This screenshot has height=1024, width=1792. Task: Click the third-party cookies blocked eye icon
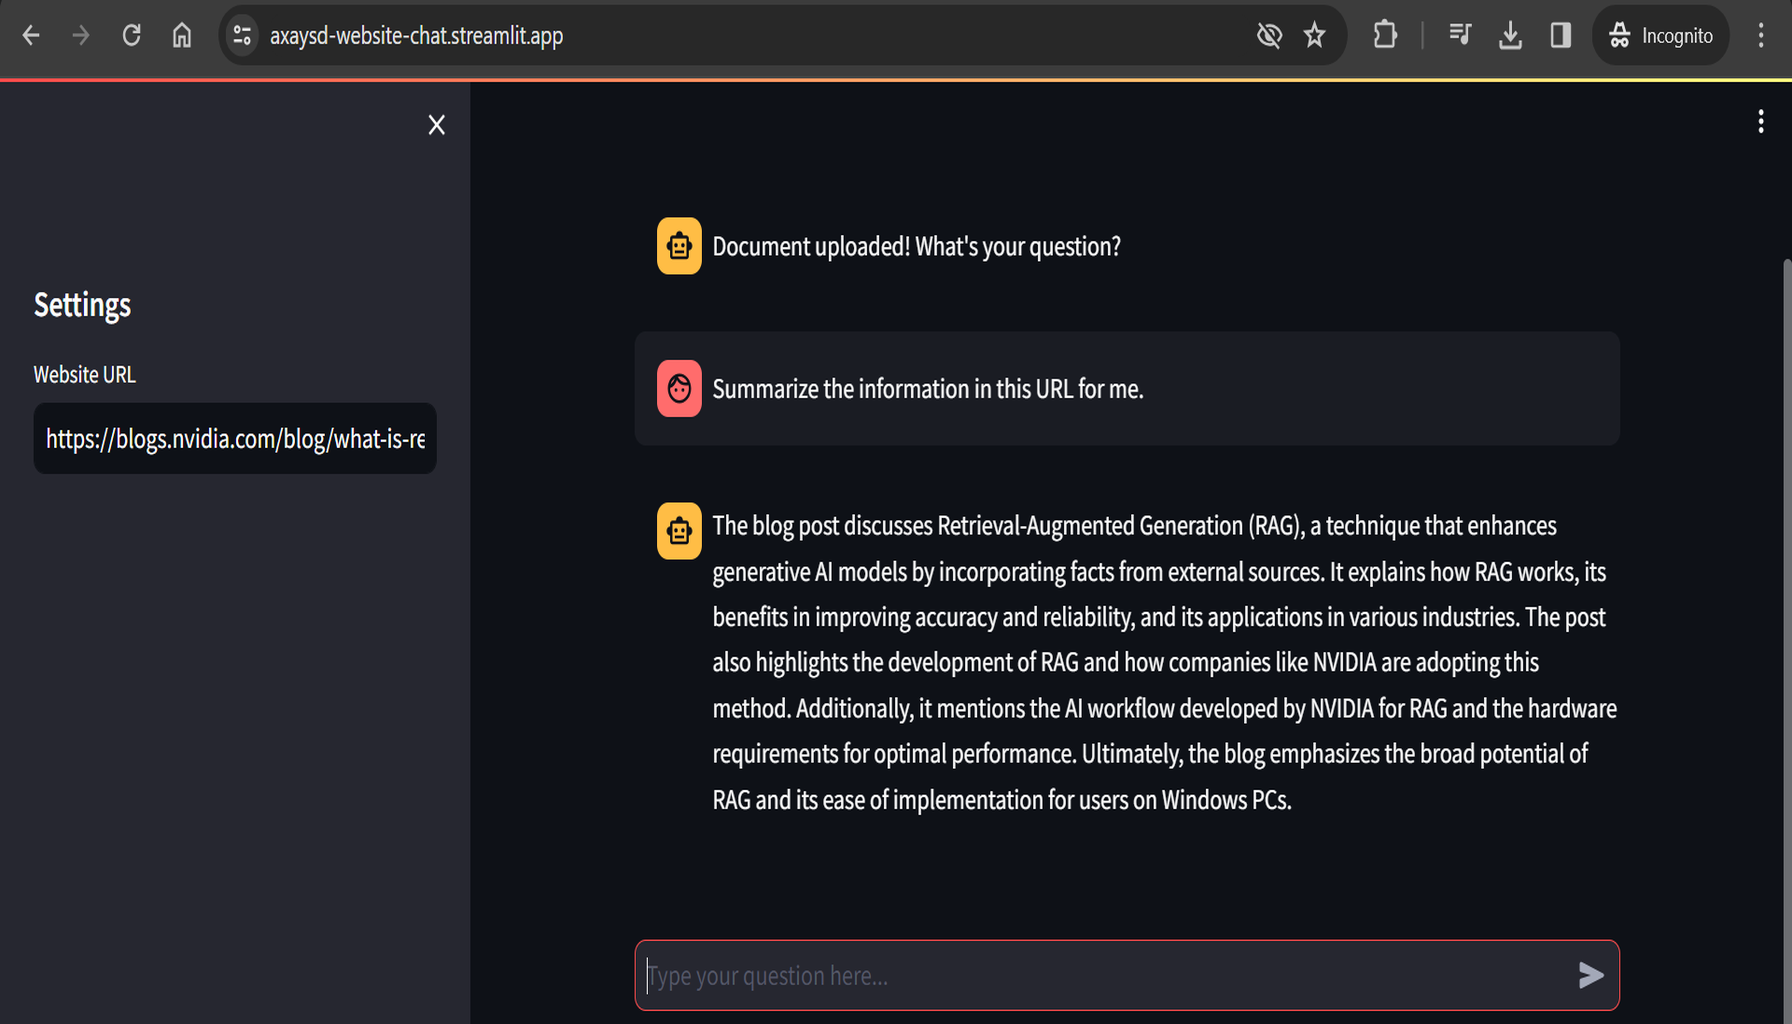tap(1269, 36)
